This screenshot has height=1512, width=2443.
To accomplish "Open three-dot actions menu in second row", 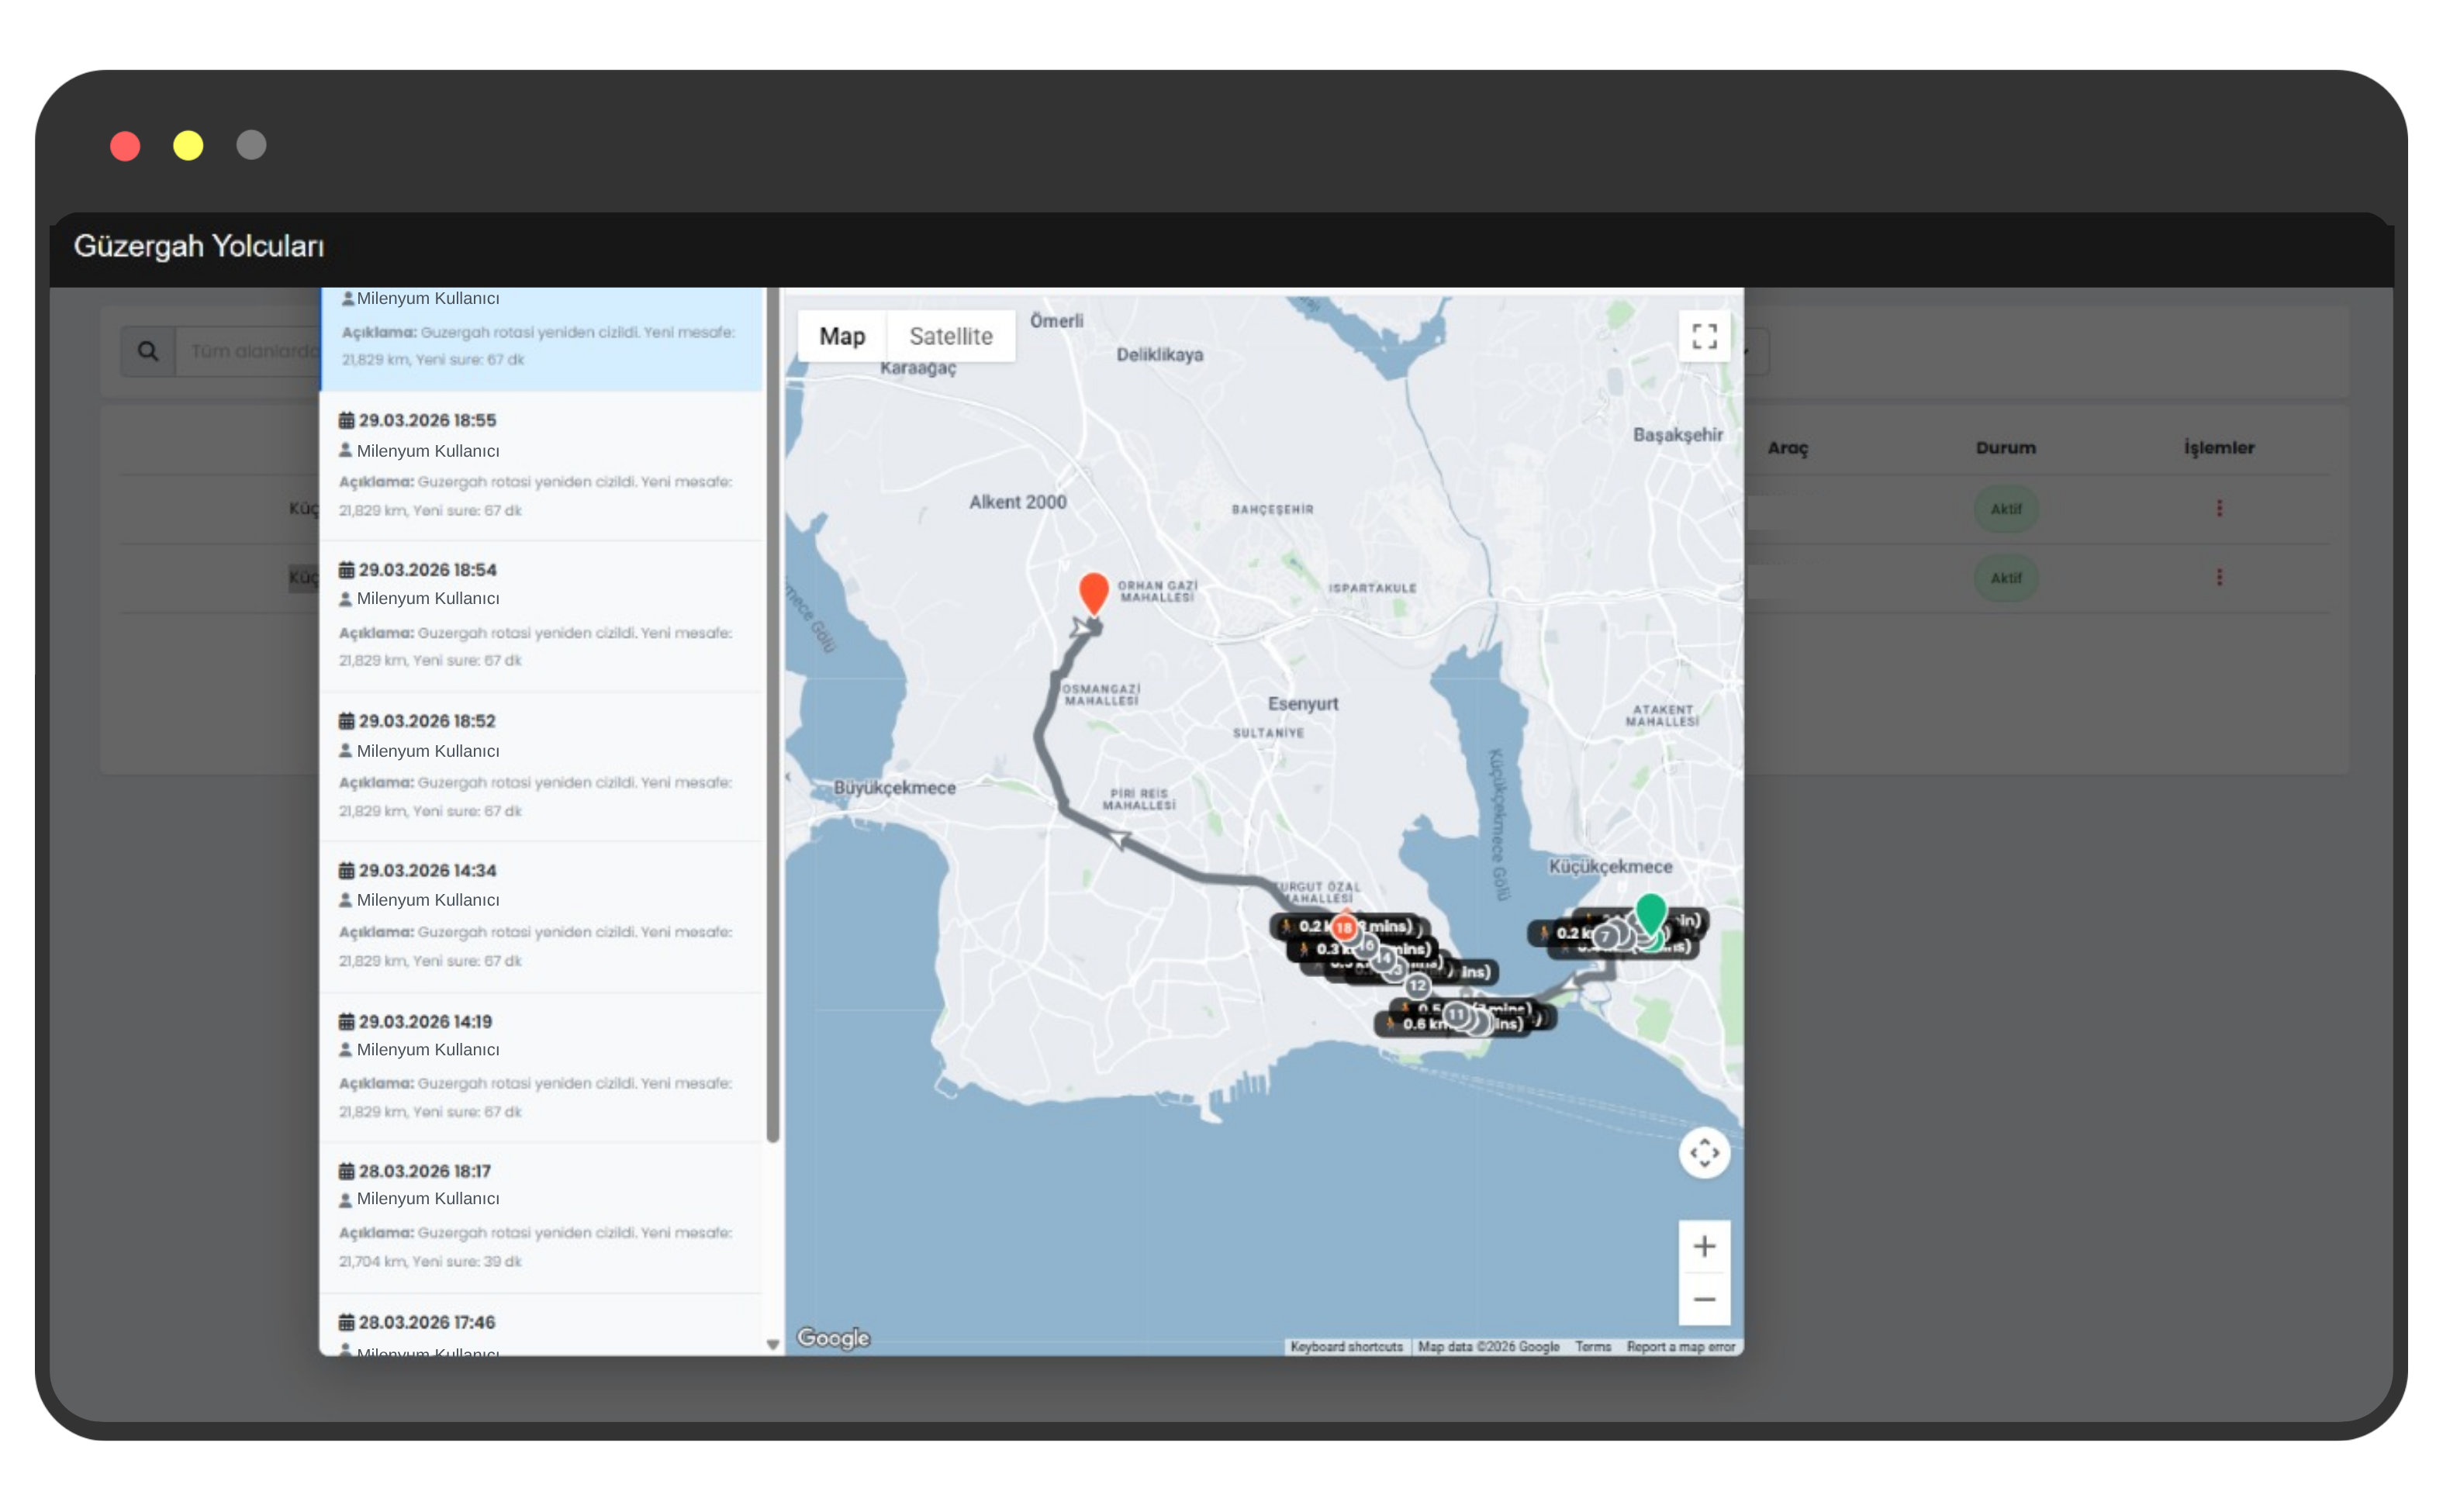I will point(2219,578).
